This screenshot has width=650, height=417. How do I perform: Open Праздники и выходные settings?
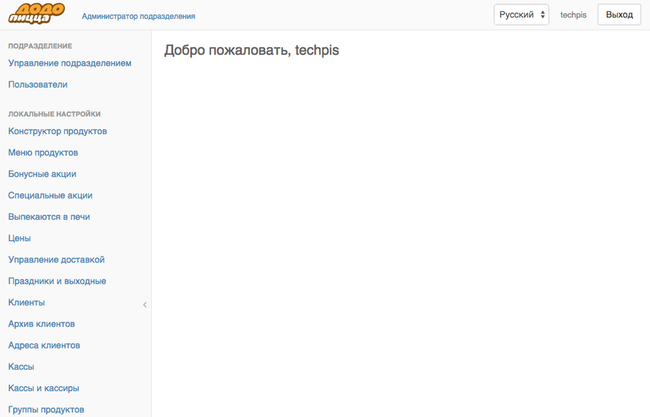tap(57, 281)
